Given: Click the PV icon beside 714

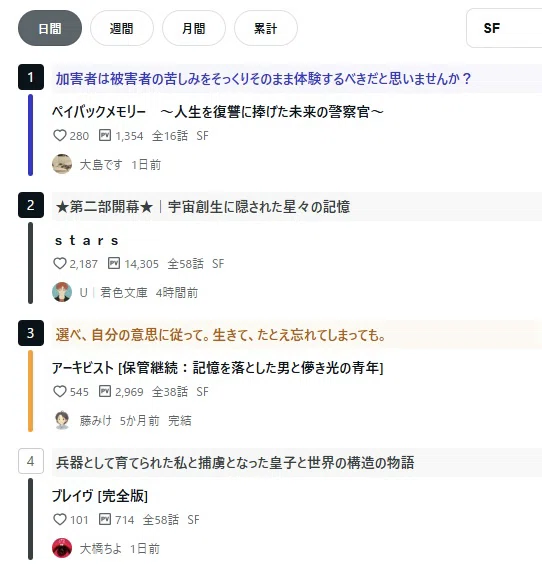Looking at the screenshot, I should click(105, 519).
